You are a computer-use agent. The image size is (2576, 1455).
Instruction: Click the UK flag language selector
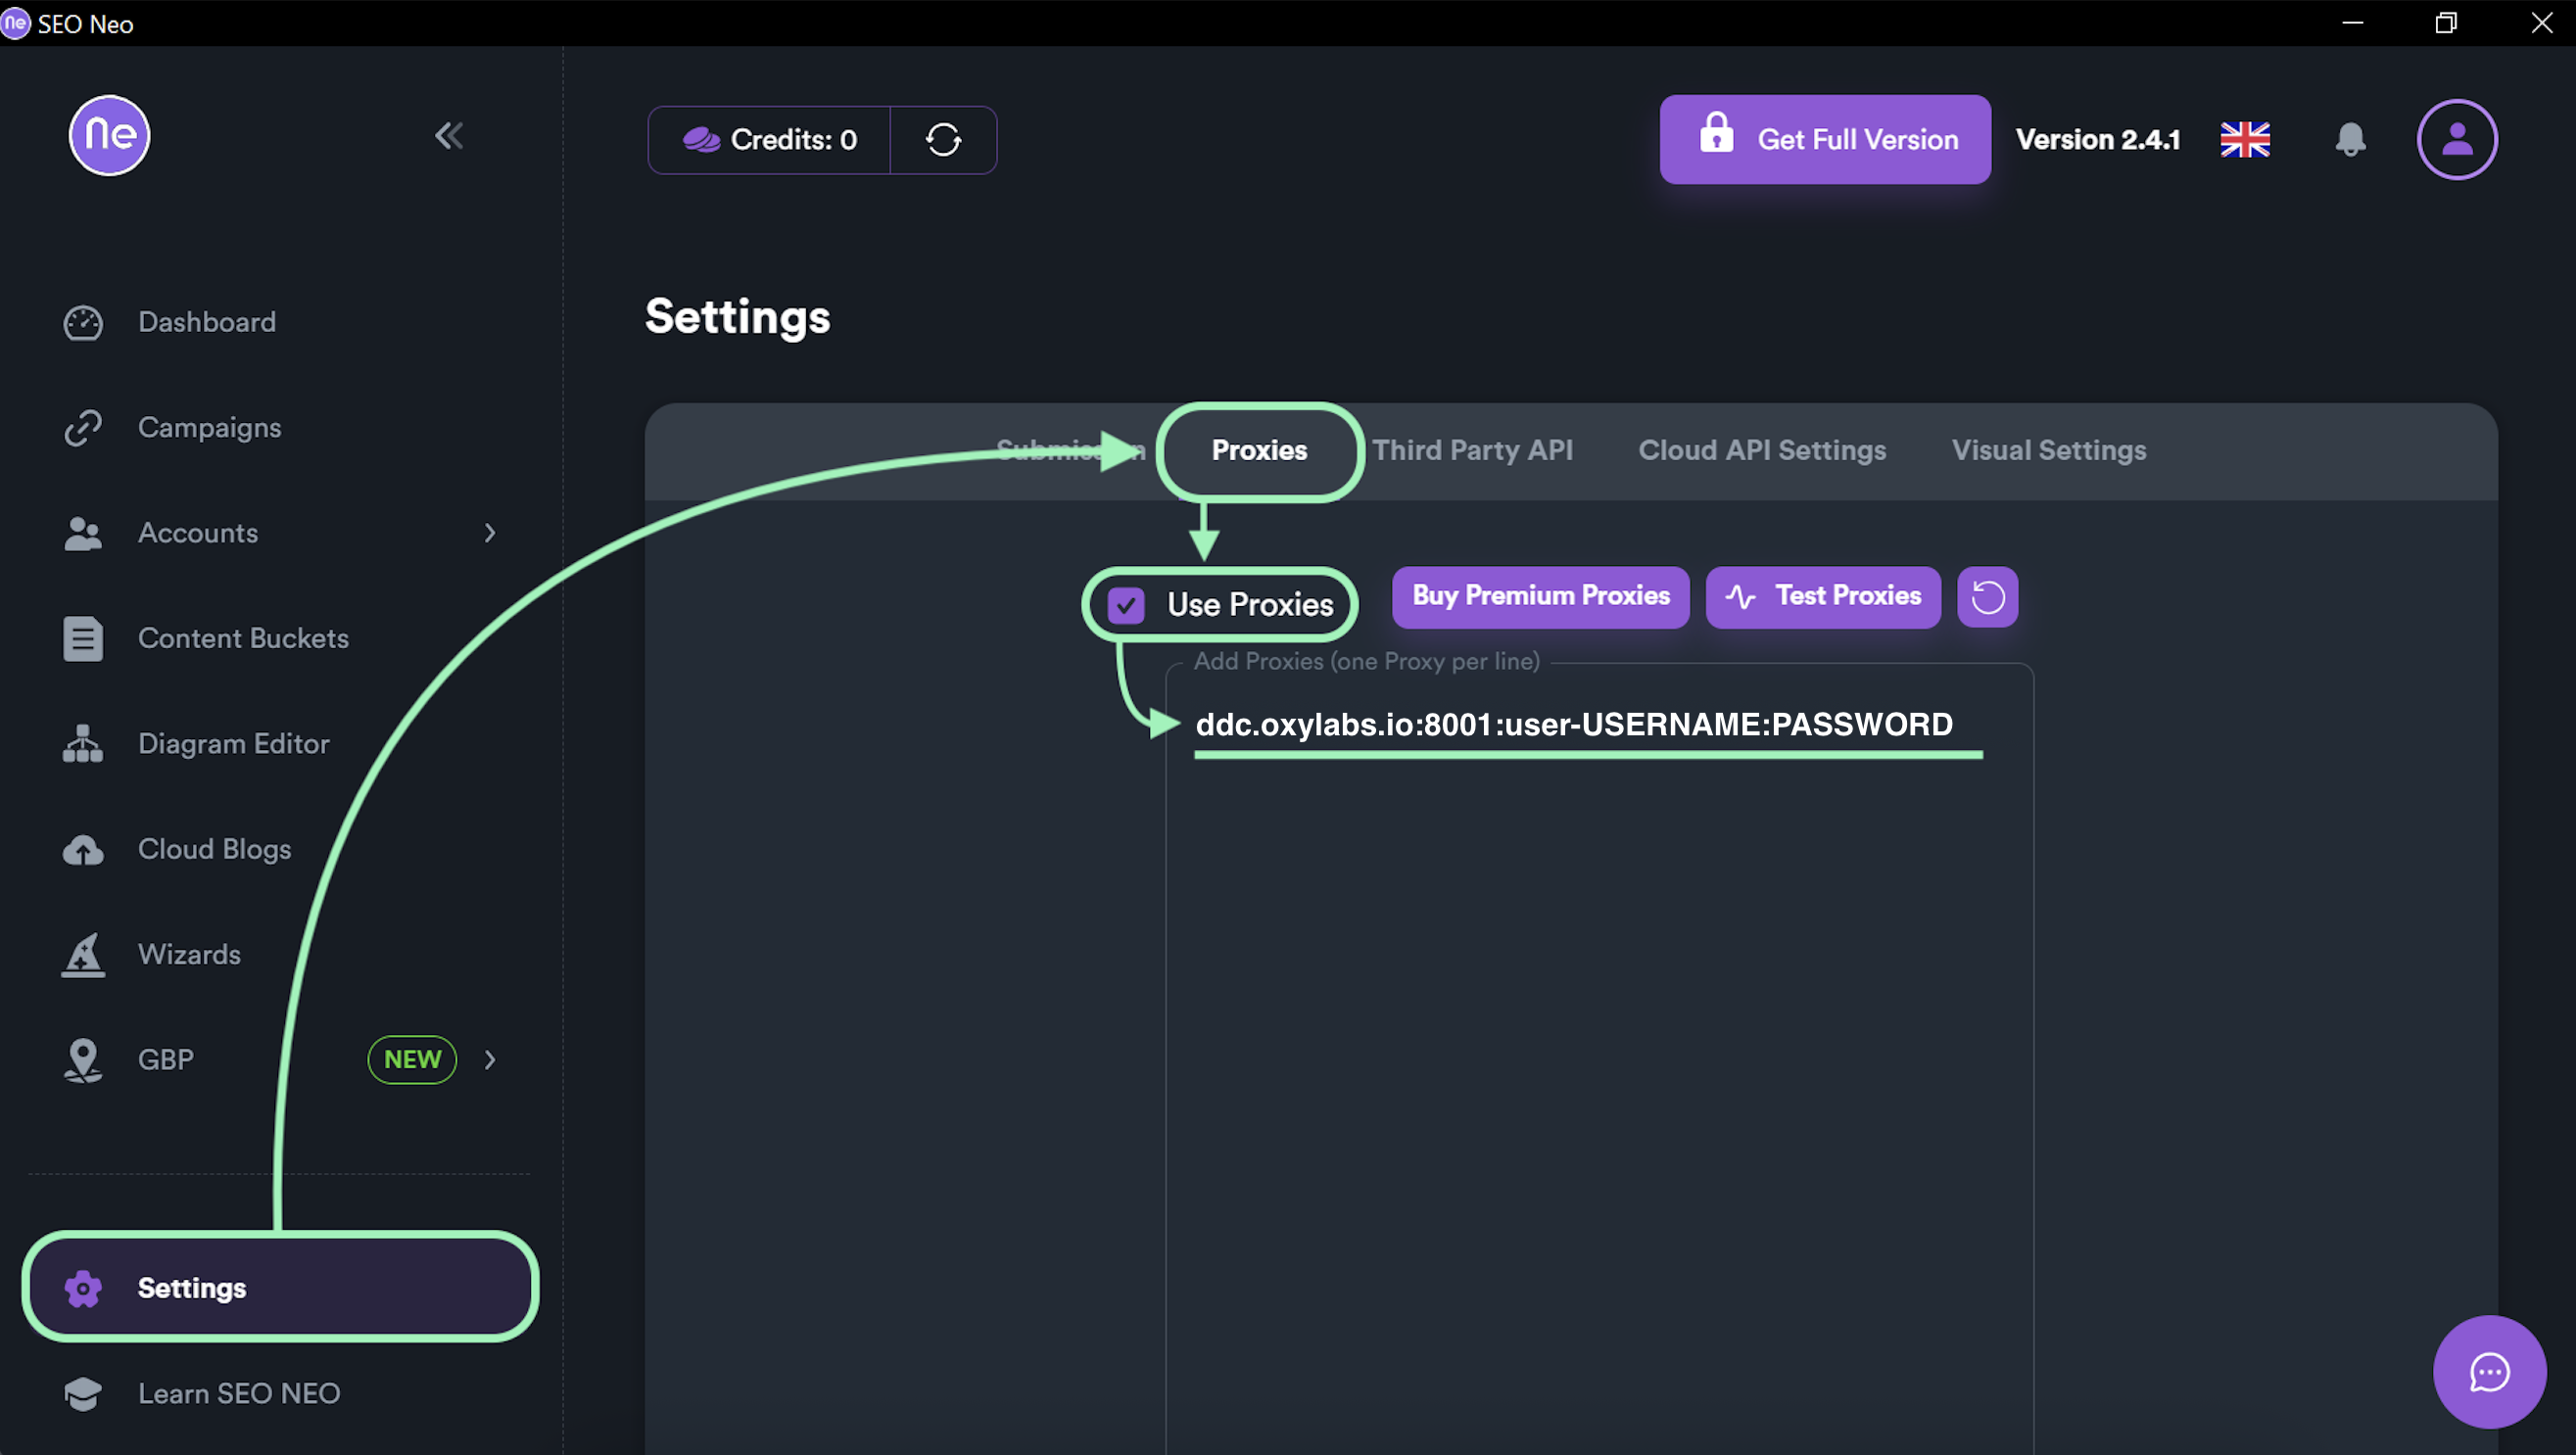click(x=2244, y=140)
